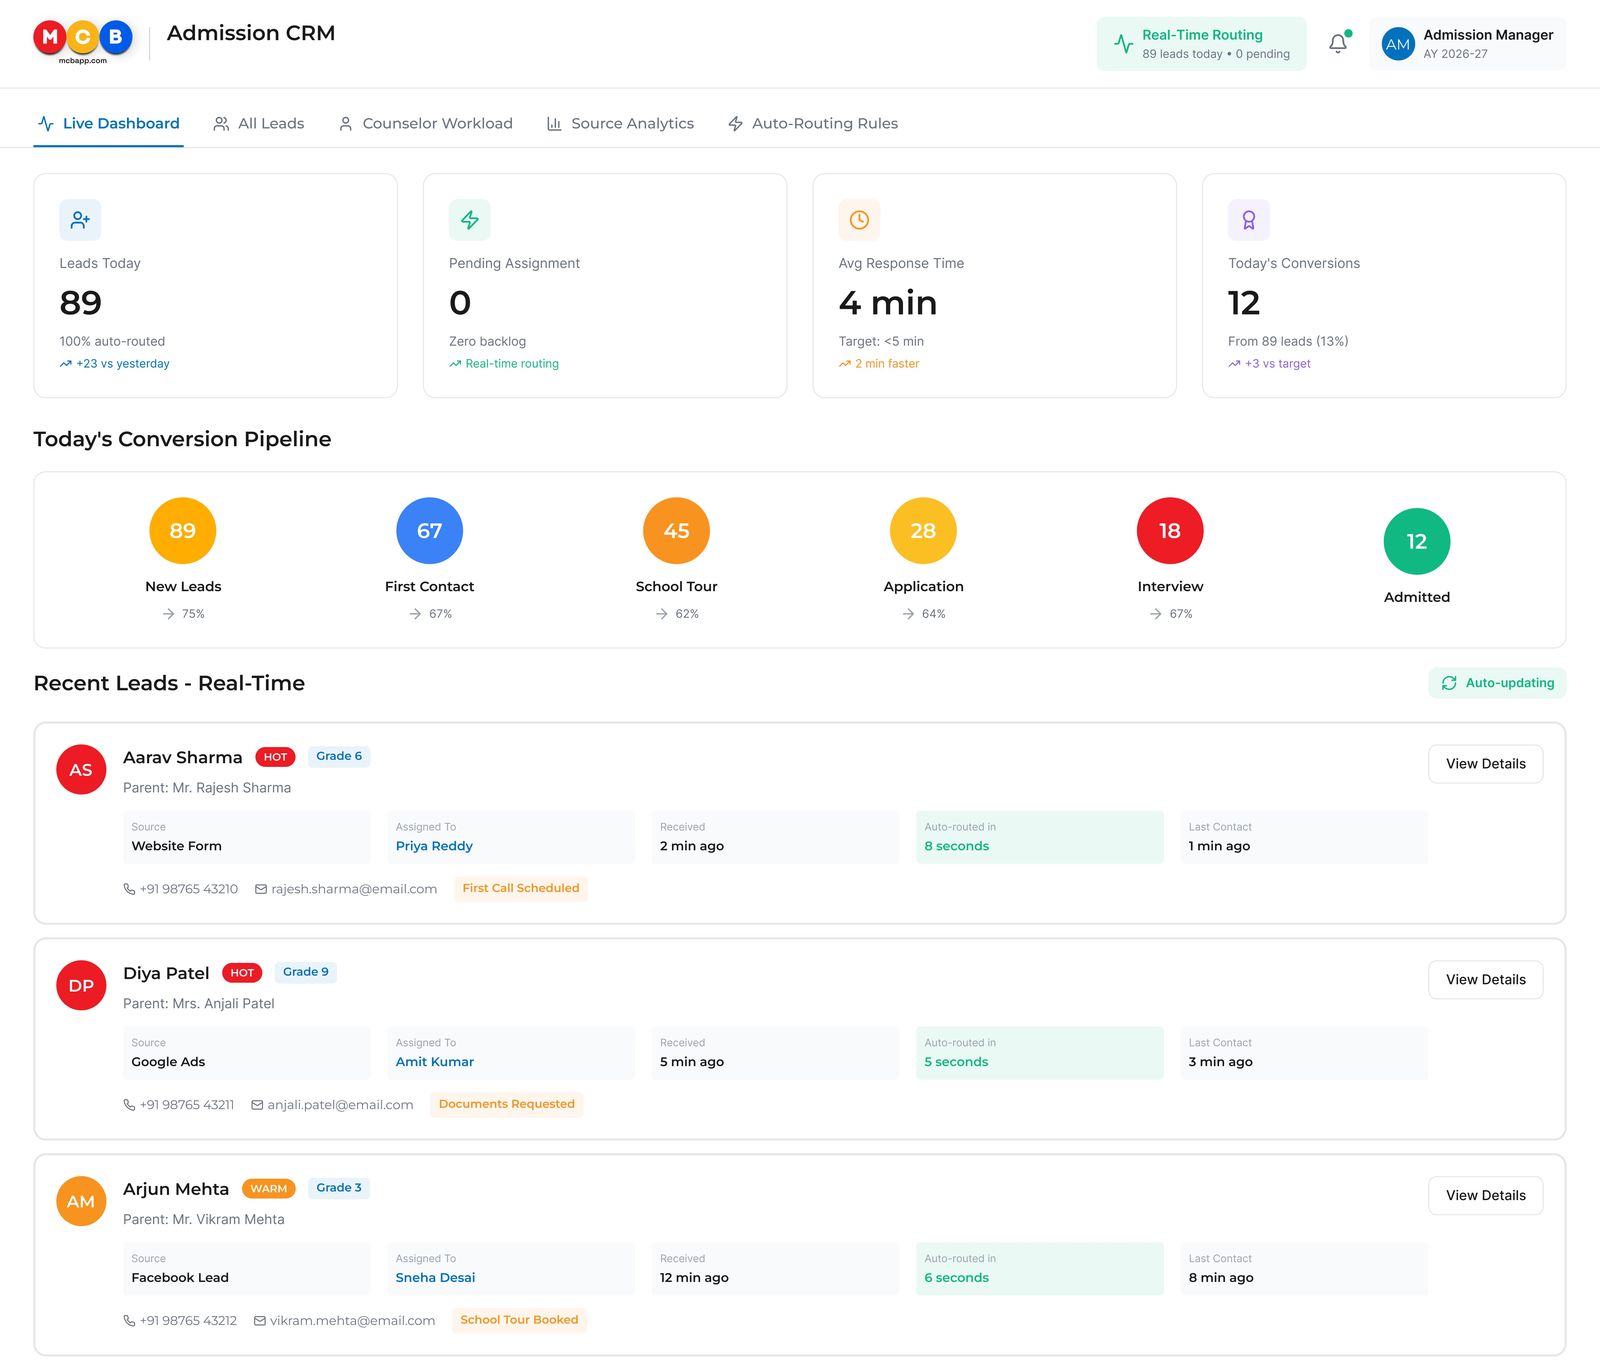Screen dimensions: 1600x1369
Task: Click the 45 School Tour pipeline circle
Action: click(x=677, y=531)
